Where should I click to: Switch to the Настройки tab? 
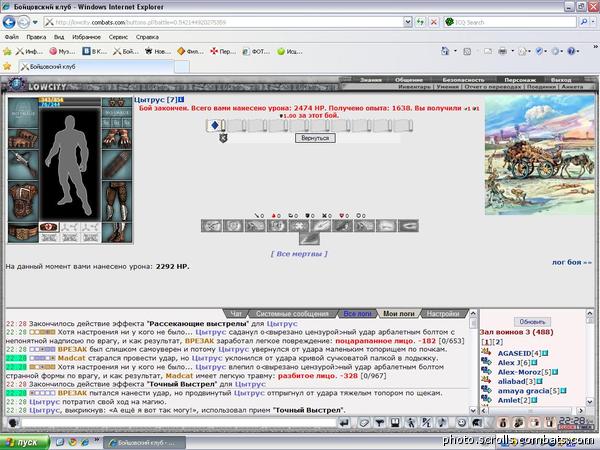(x=443, y=314)
